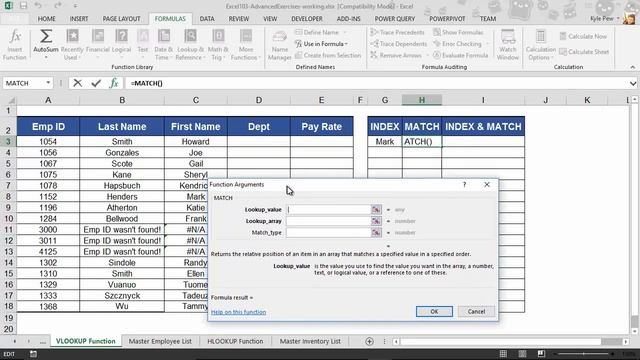The height and width of the screenshot is (360, 640).
Task: Click the Match_type input field
Action: point(329,232)
